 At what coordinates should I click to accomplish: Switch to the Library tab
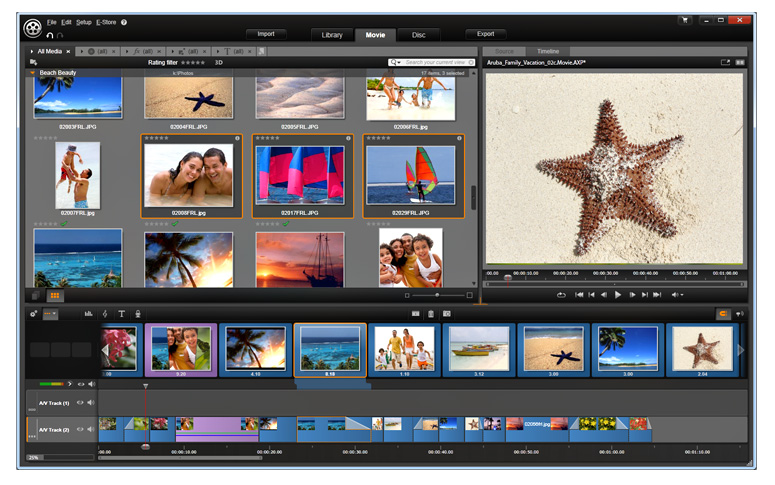tap(332, 35)
